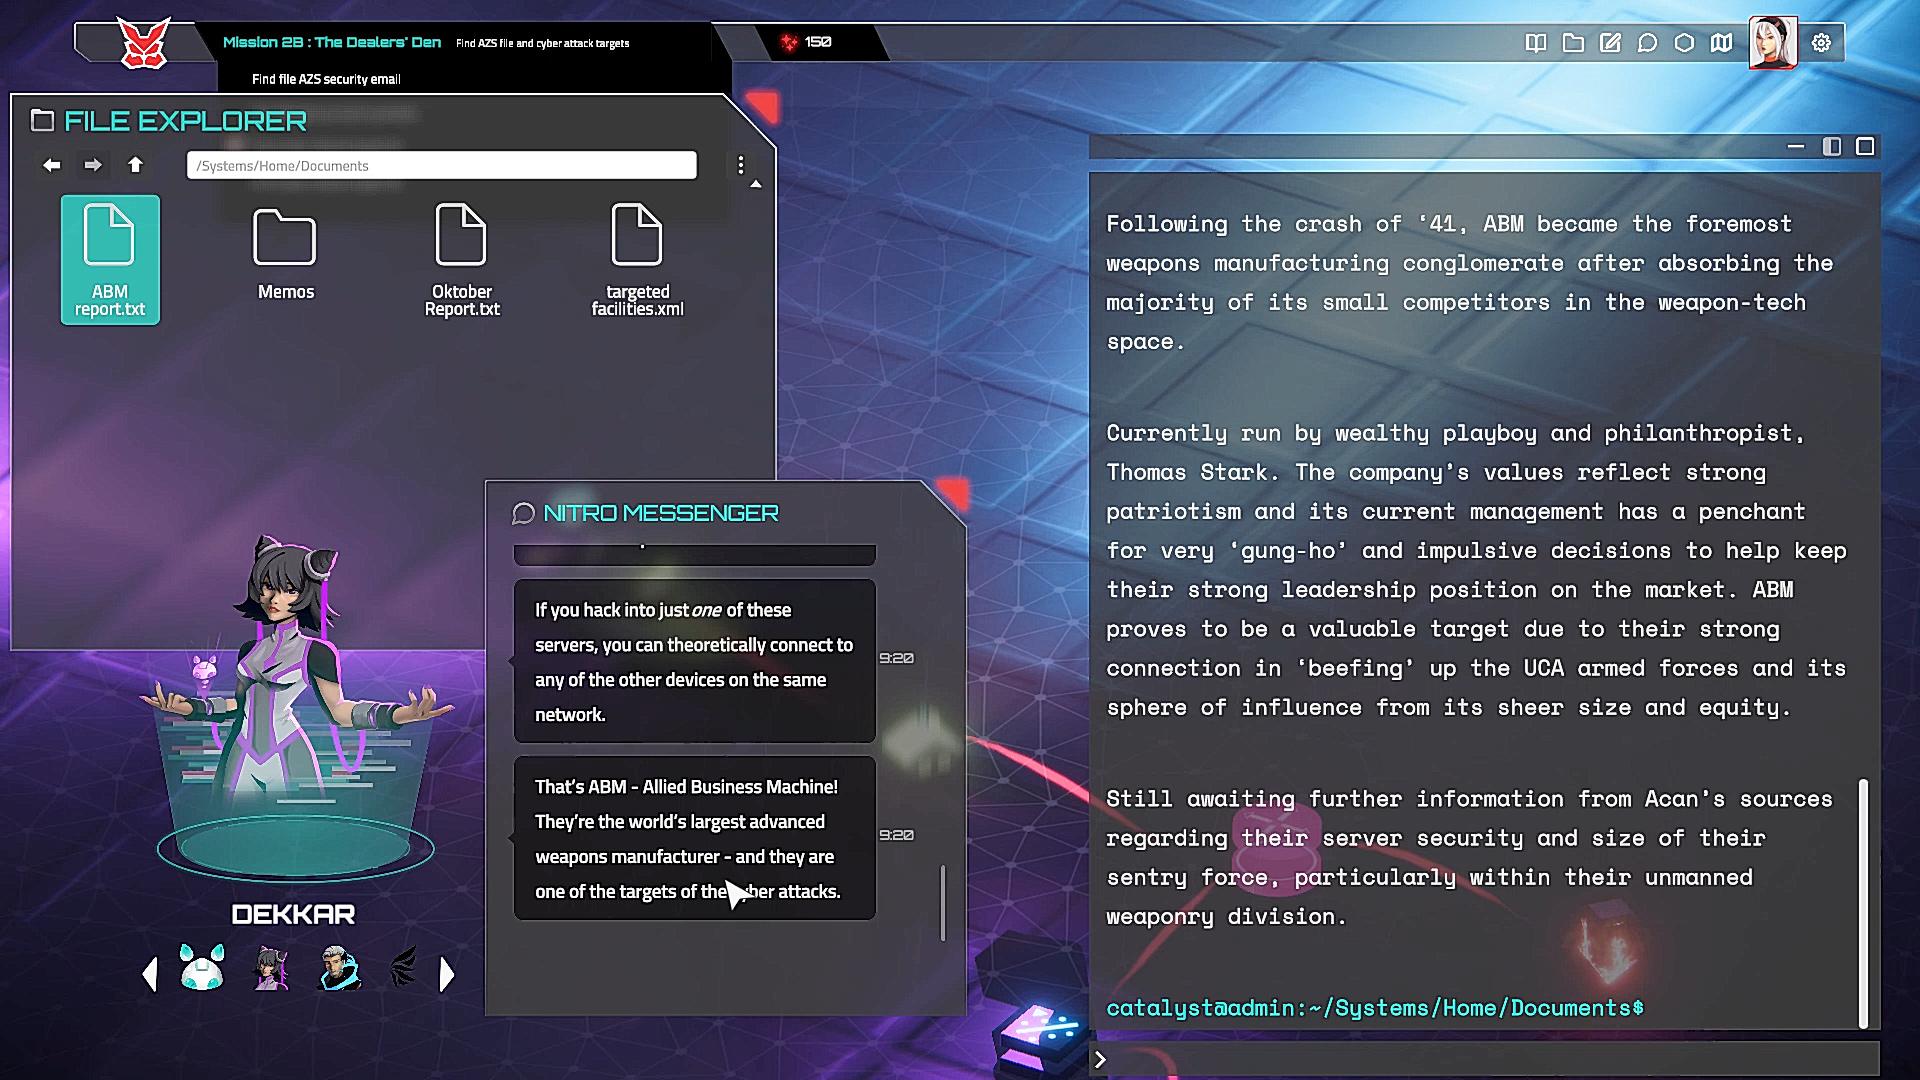The width and height of the screenshot is (1920, 1080).
Task: Open the chat bubble icon in top bar
Action: (x=1647, y=42)
